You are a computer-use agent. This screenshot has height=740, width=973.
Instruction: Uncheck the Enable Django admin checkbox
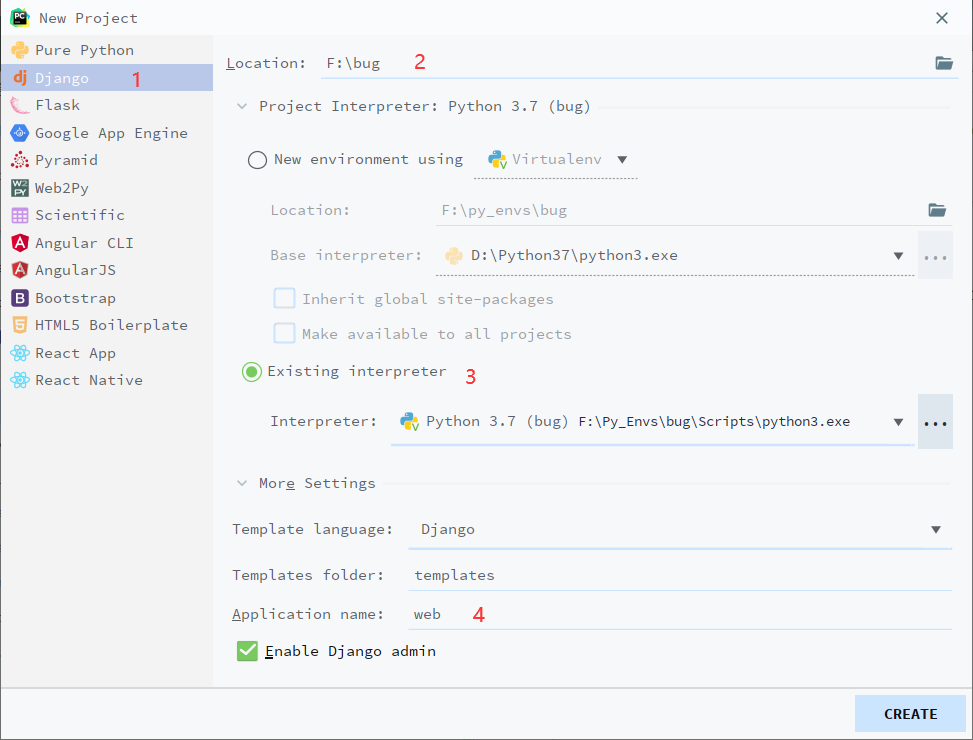pyautogui.click(x=247, y=652)
